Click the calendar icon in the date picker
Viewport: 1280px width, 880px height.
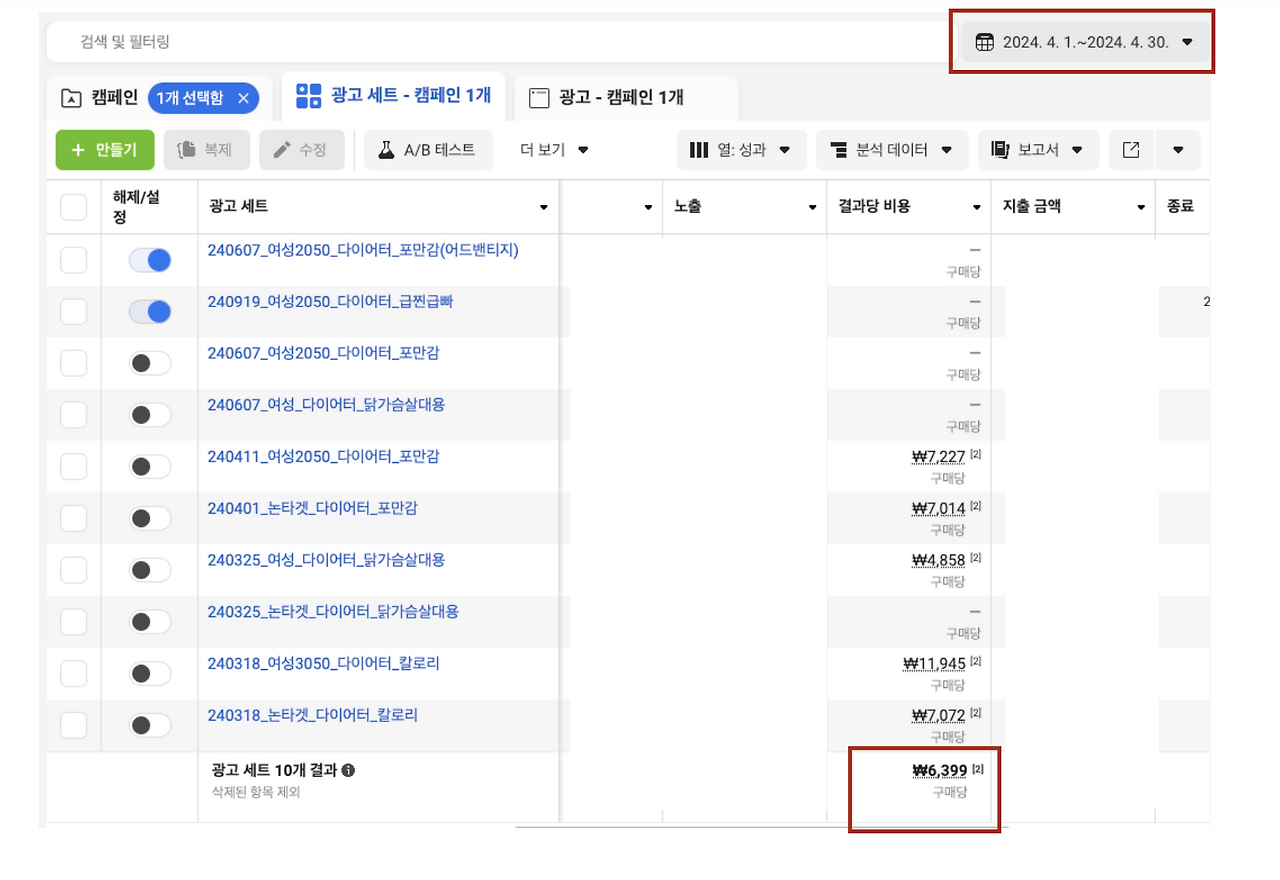pyautogui.click(x=984, y=41)
